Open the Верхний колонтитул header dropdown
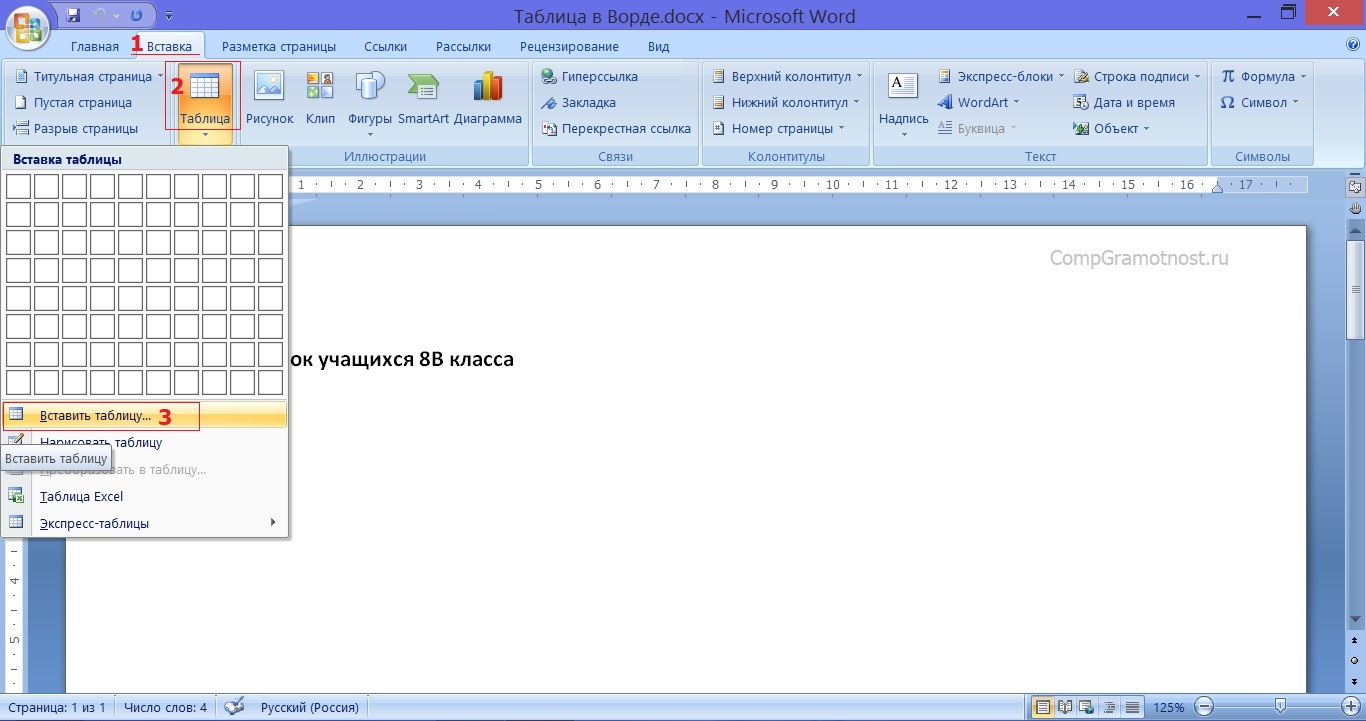The width and height of the screenshot is (1366, 721). (787, 77)
